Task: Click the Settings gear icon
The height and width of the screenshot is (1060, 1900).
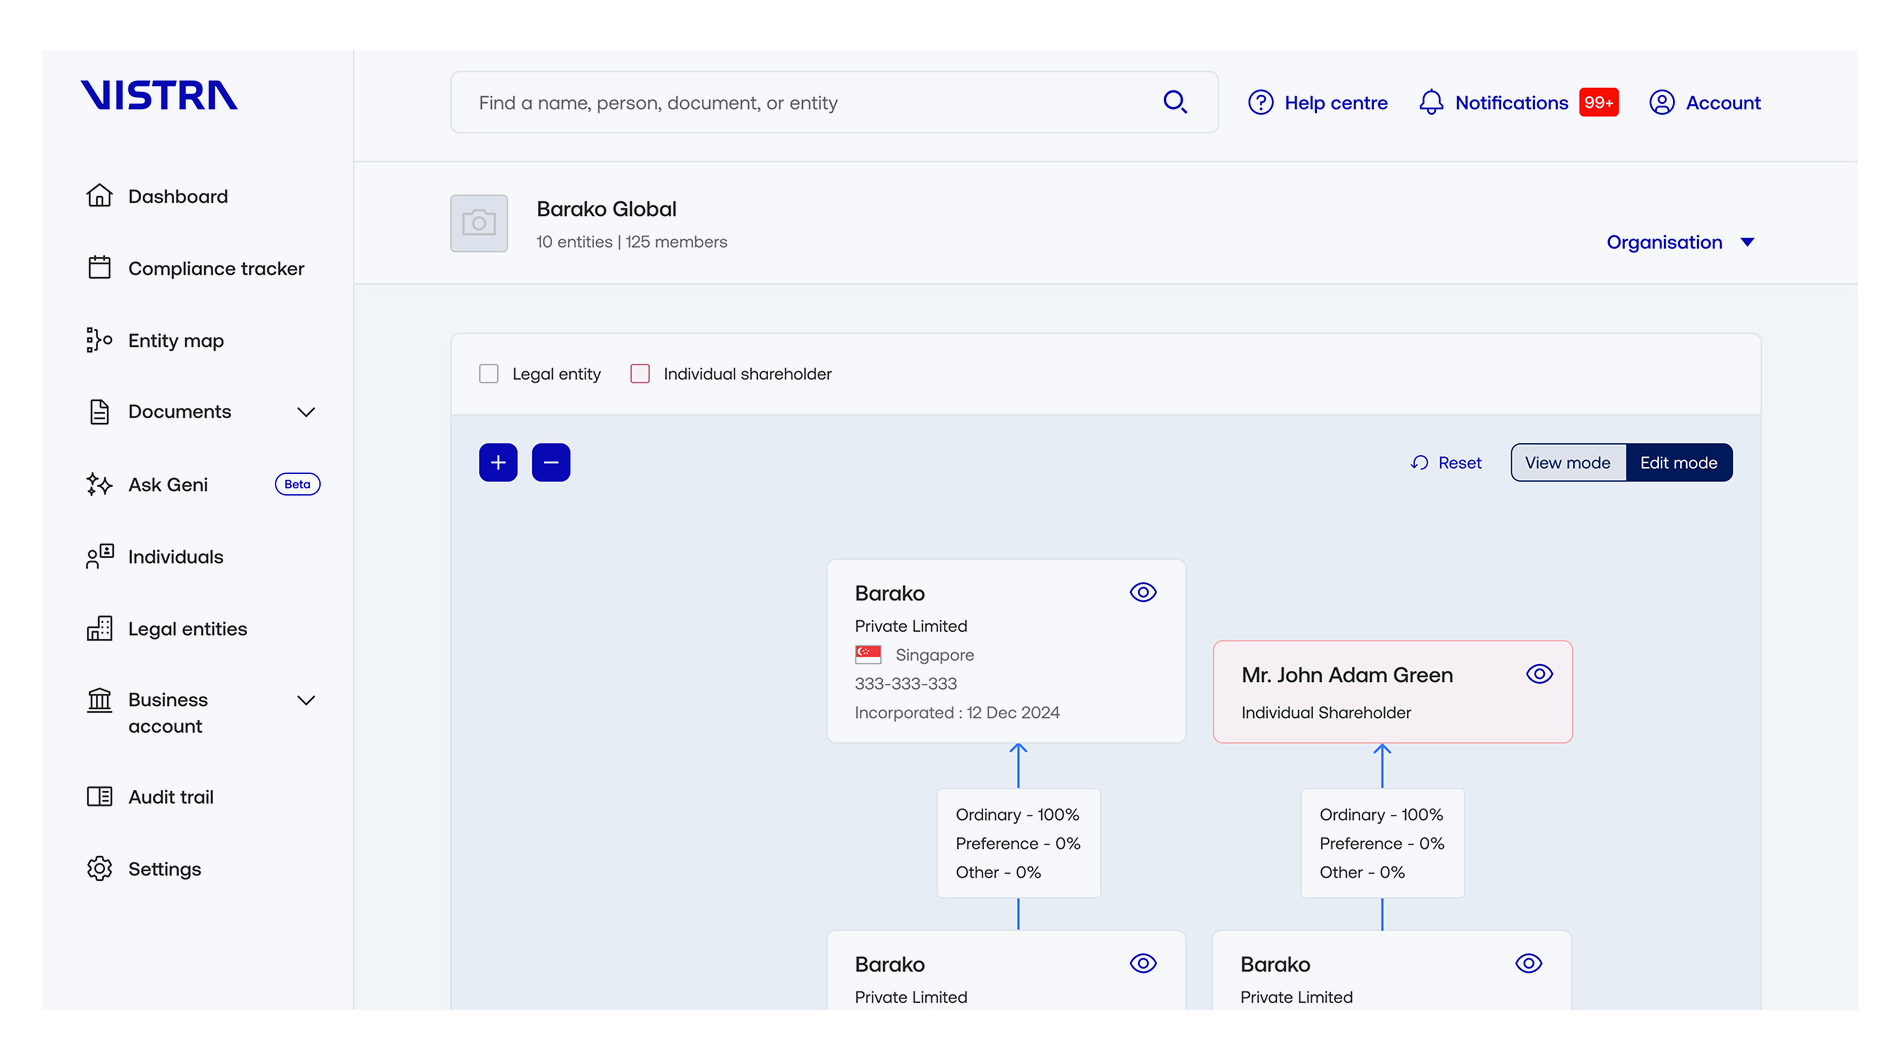Action: pos(99,869)
